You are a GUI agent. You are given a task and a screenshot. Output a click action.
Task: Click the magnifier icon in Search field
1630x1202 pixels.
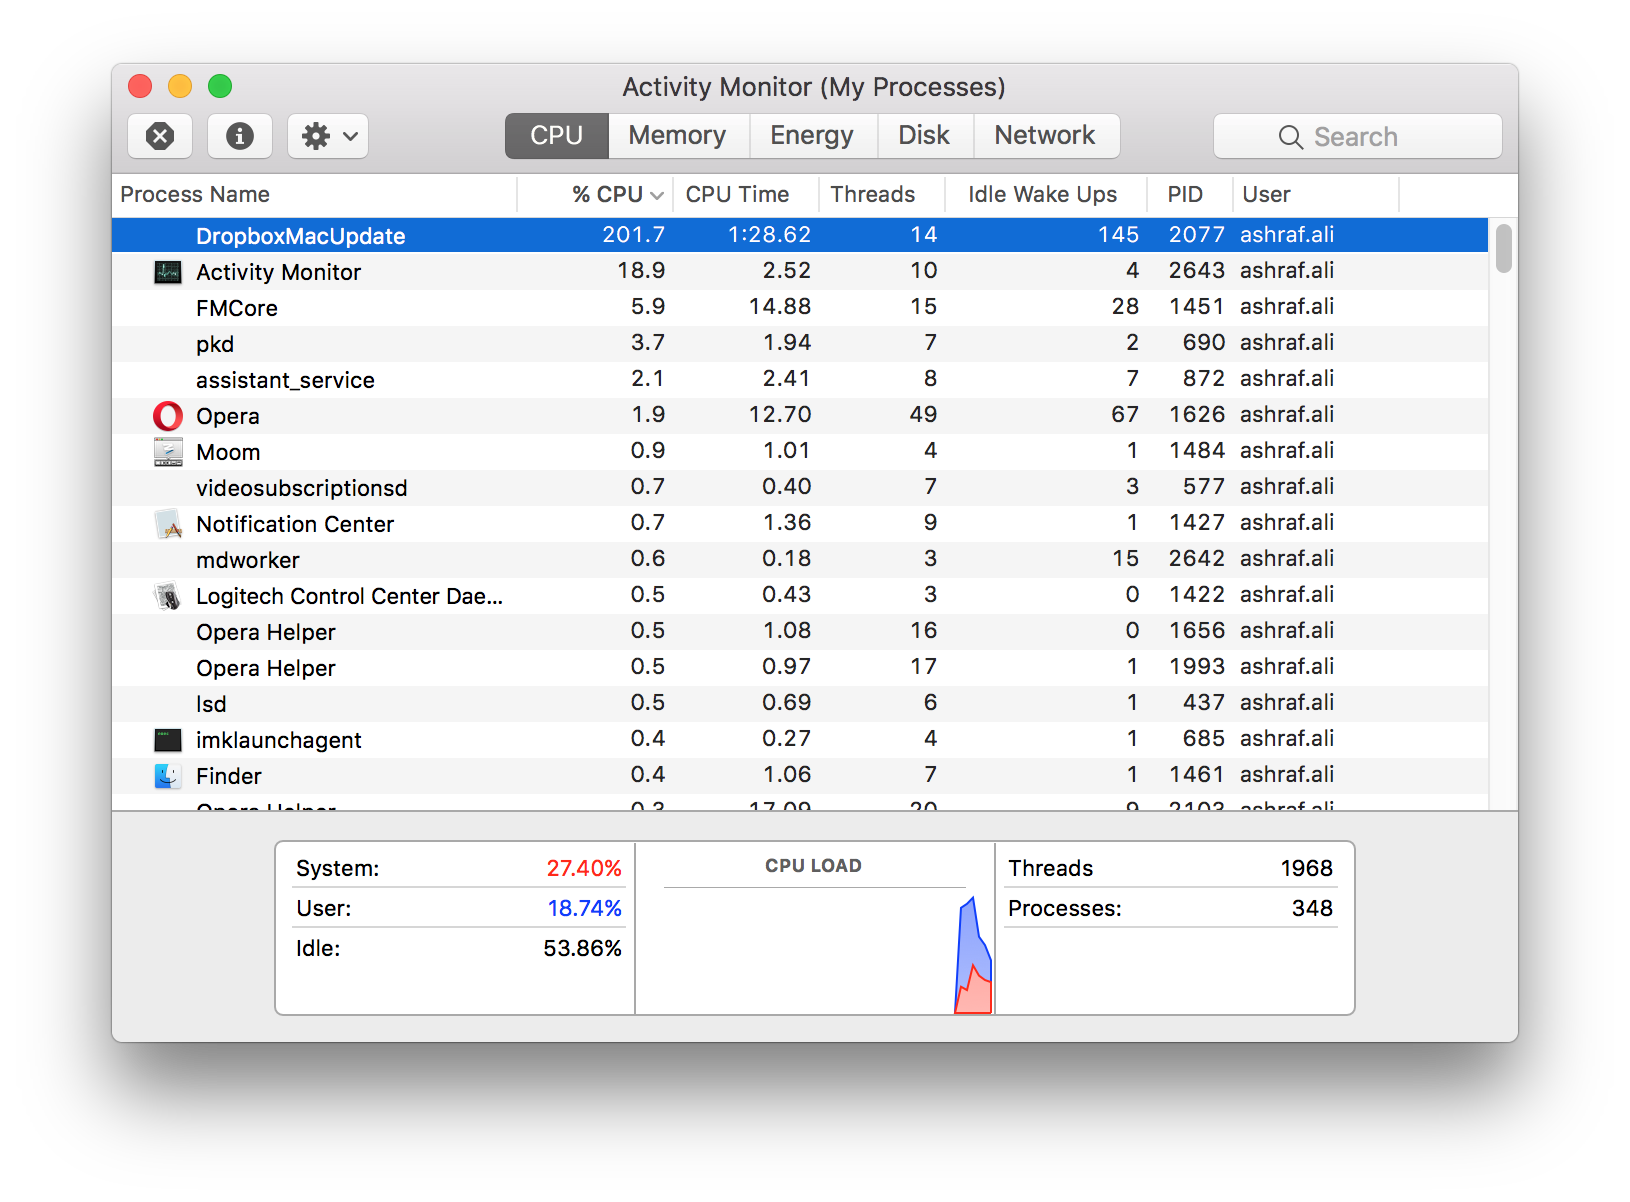[1291, 137]
